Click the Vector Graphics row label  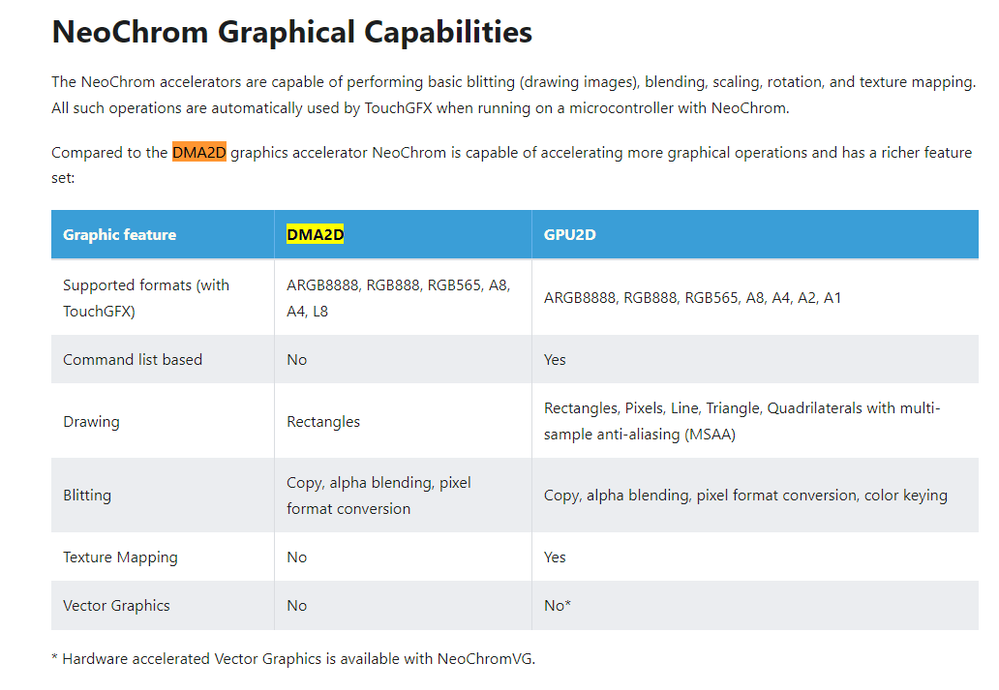116,606
